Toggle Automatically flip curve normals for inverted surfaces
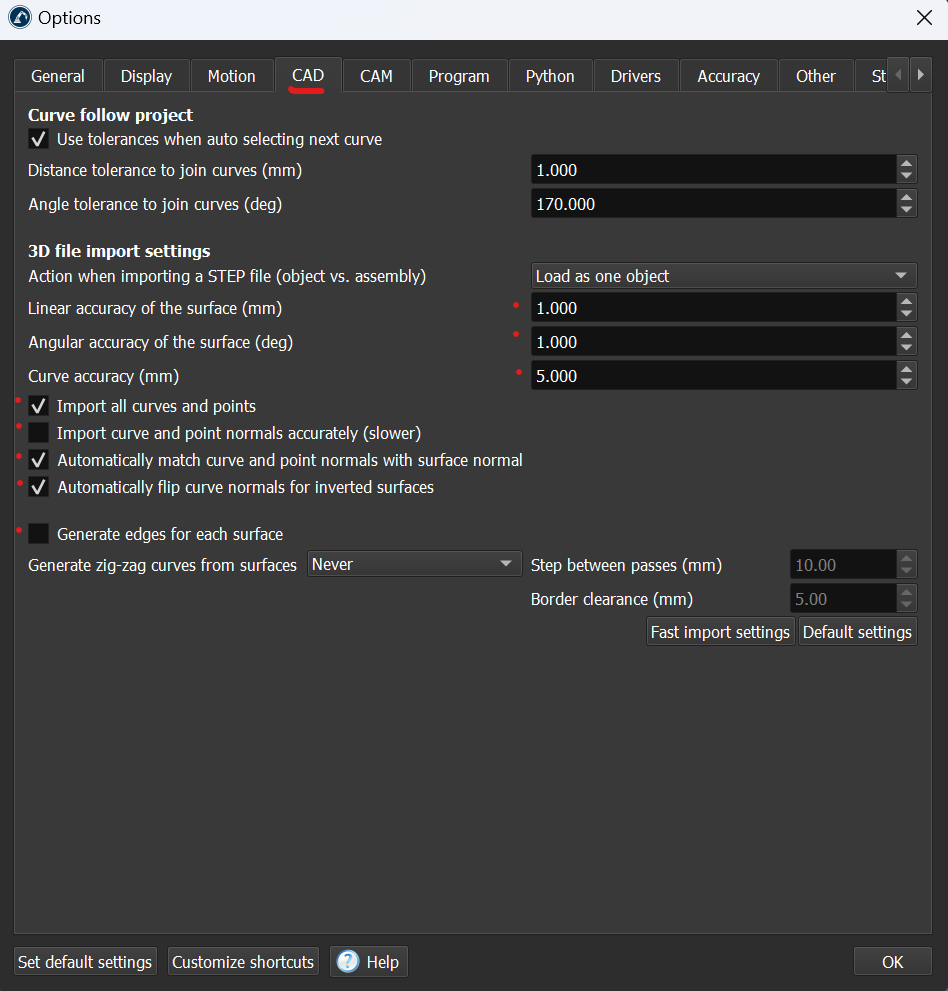The width and height of the screenshot is (948, 991). 39,487
